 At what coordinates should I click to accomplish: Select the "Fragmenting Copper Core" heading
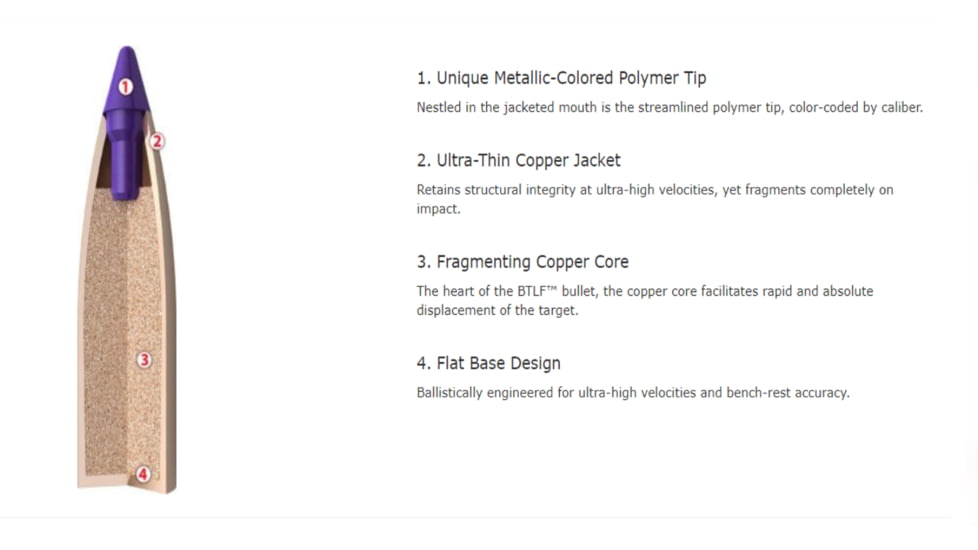(522, 262)
